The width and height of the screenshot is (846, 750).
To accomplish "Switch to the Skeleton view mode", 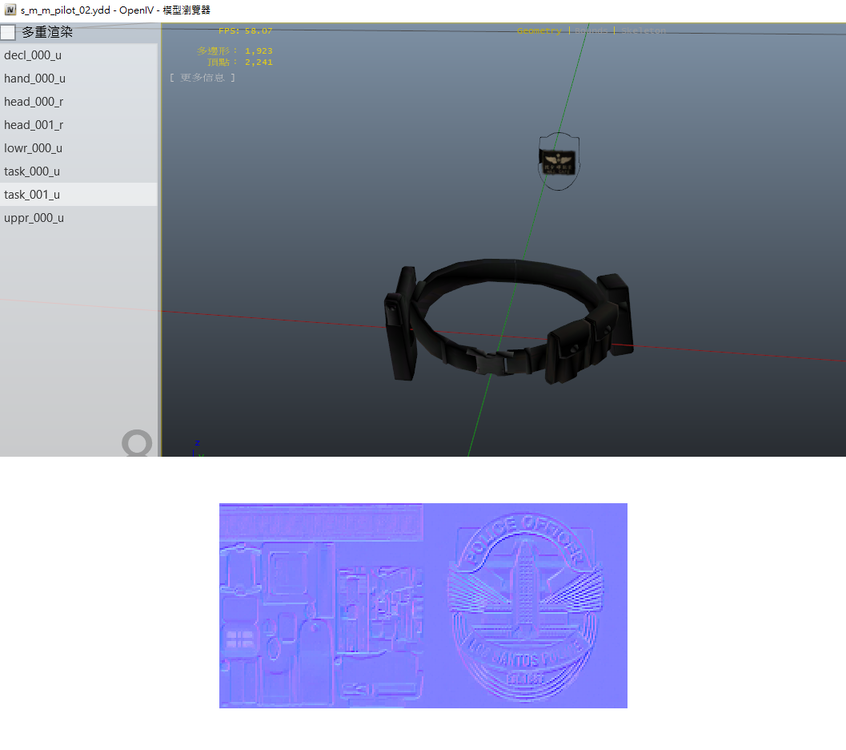I will coord(644,31).
